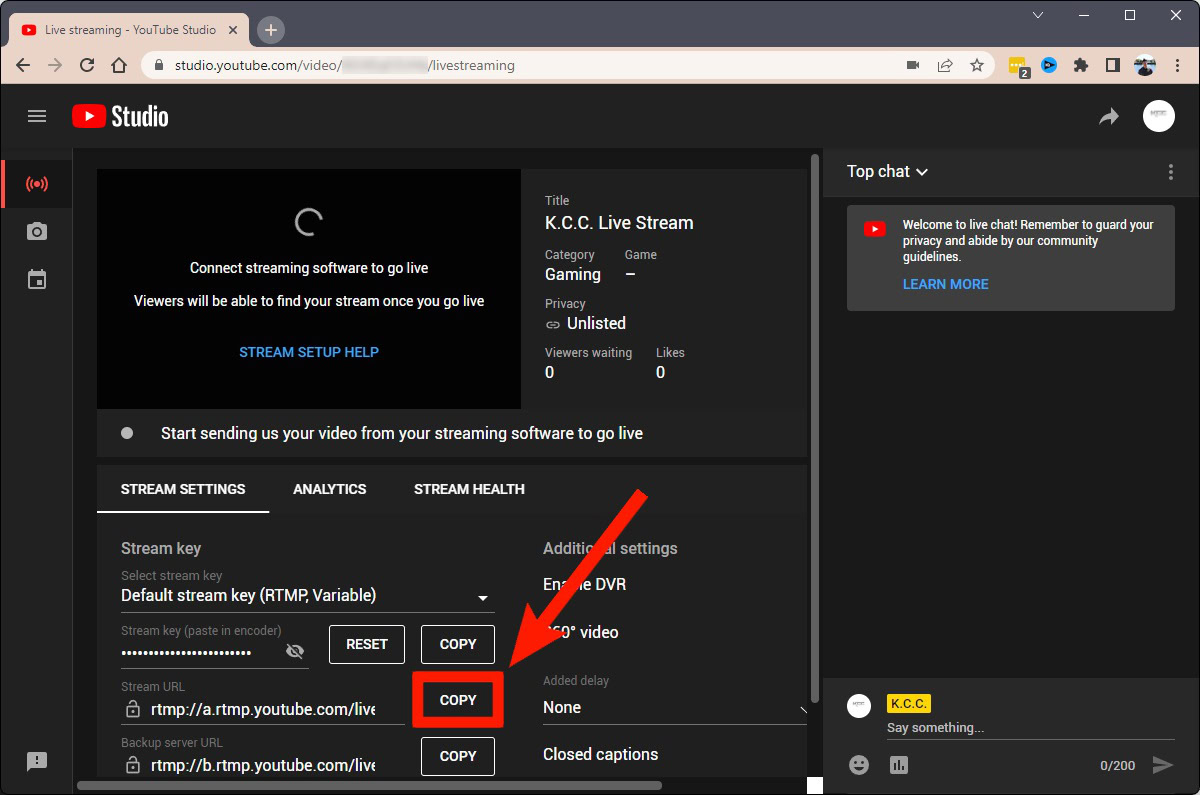Reveal the hidden stream key

(x=295, y=650)
